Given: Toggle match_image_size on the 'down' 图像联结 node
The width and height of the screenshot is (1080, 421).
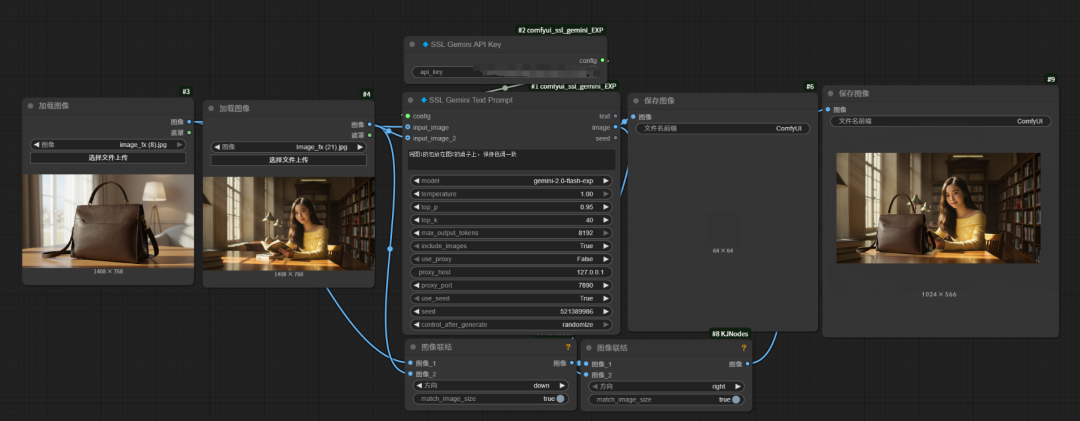Looking at the screenshot, I should 491,399.
